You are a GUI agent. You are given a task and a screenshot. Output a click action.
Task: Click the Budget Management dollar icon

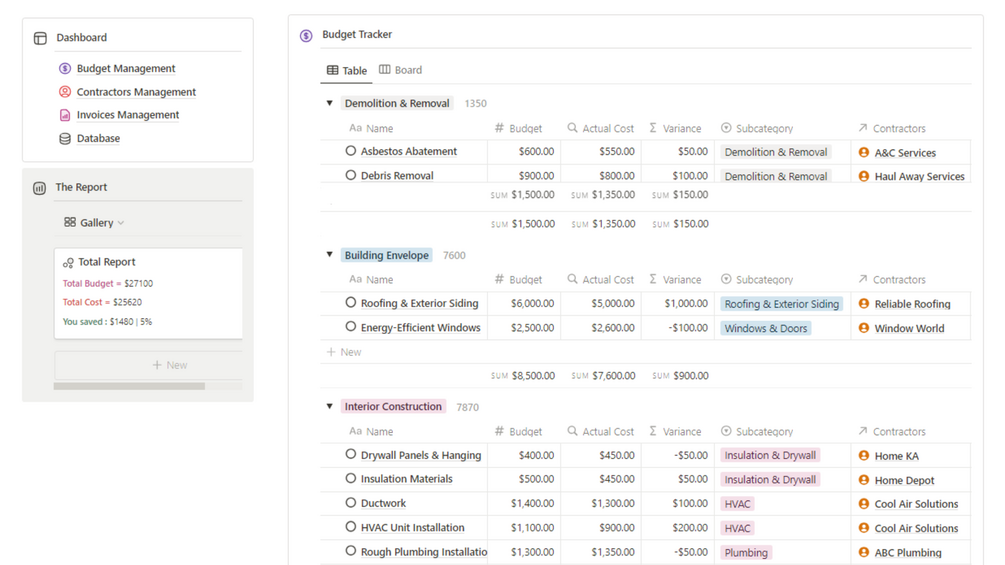coord(65,69)
